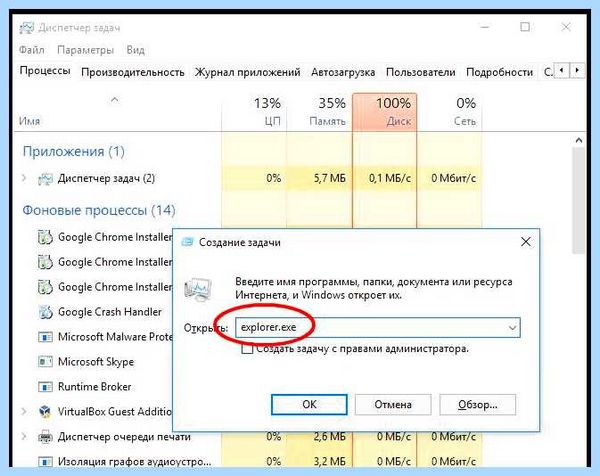
Task: Select the Фоновые процессы (14) group header
Action: [99, 210]
